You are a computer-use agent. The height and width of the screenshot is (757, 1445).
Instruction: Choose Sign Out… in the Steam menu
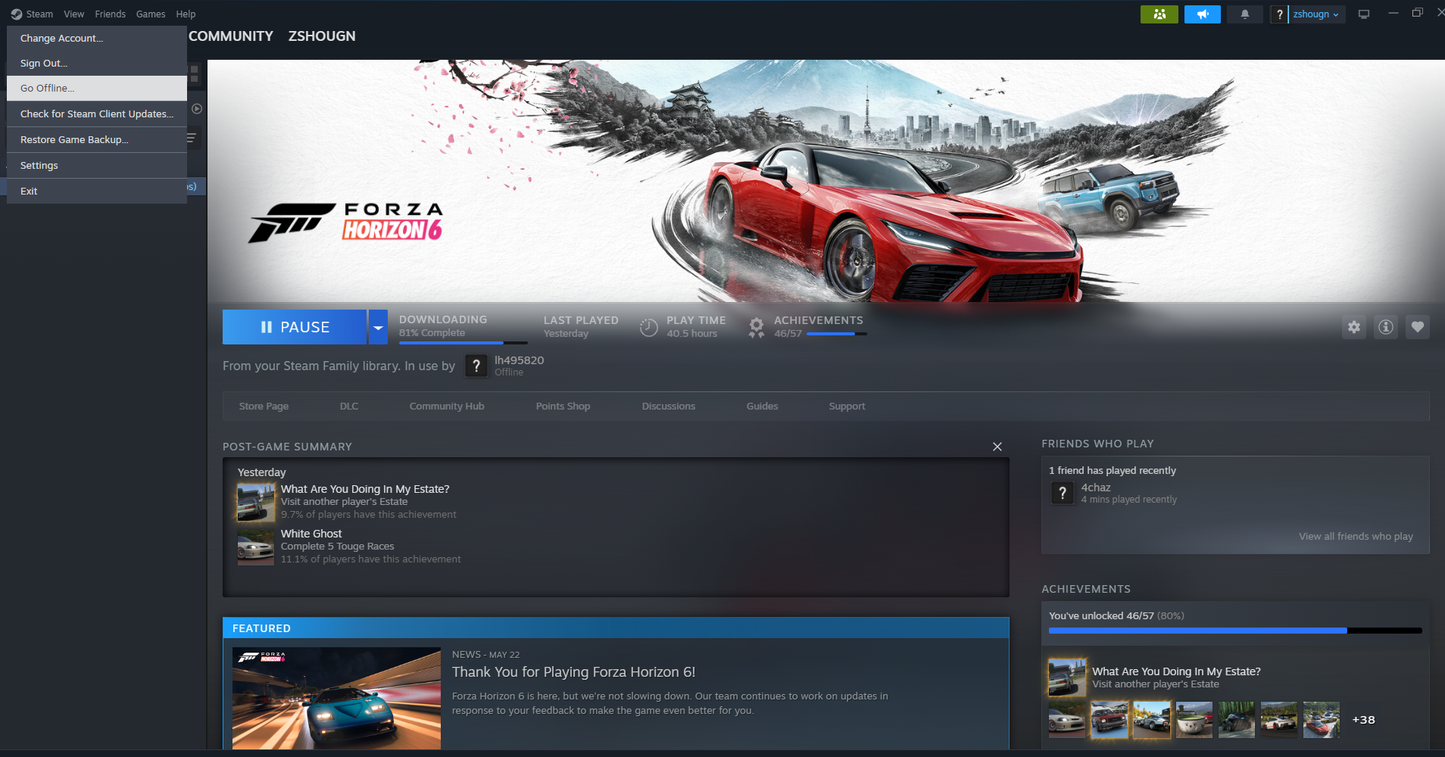pyautogui.click(x=97, y=63)
